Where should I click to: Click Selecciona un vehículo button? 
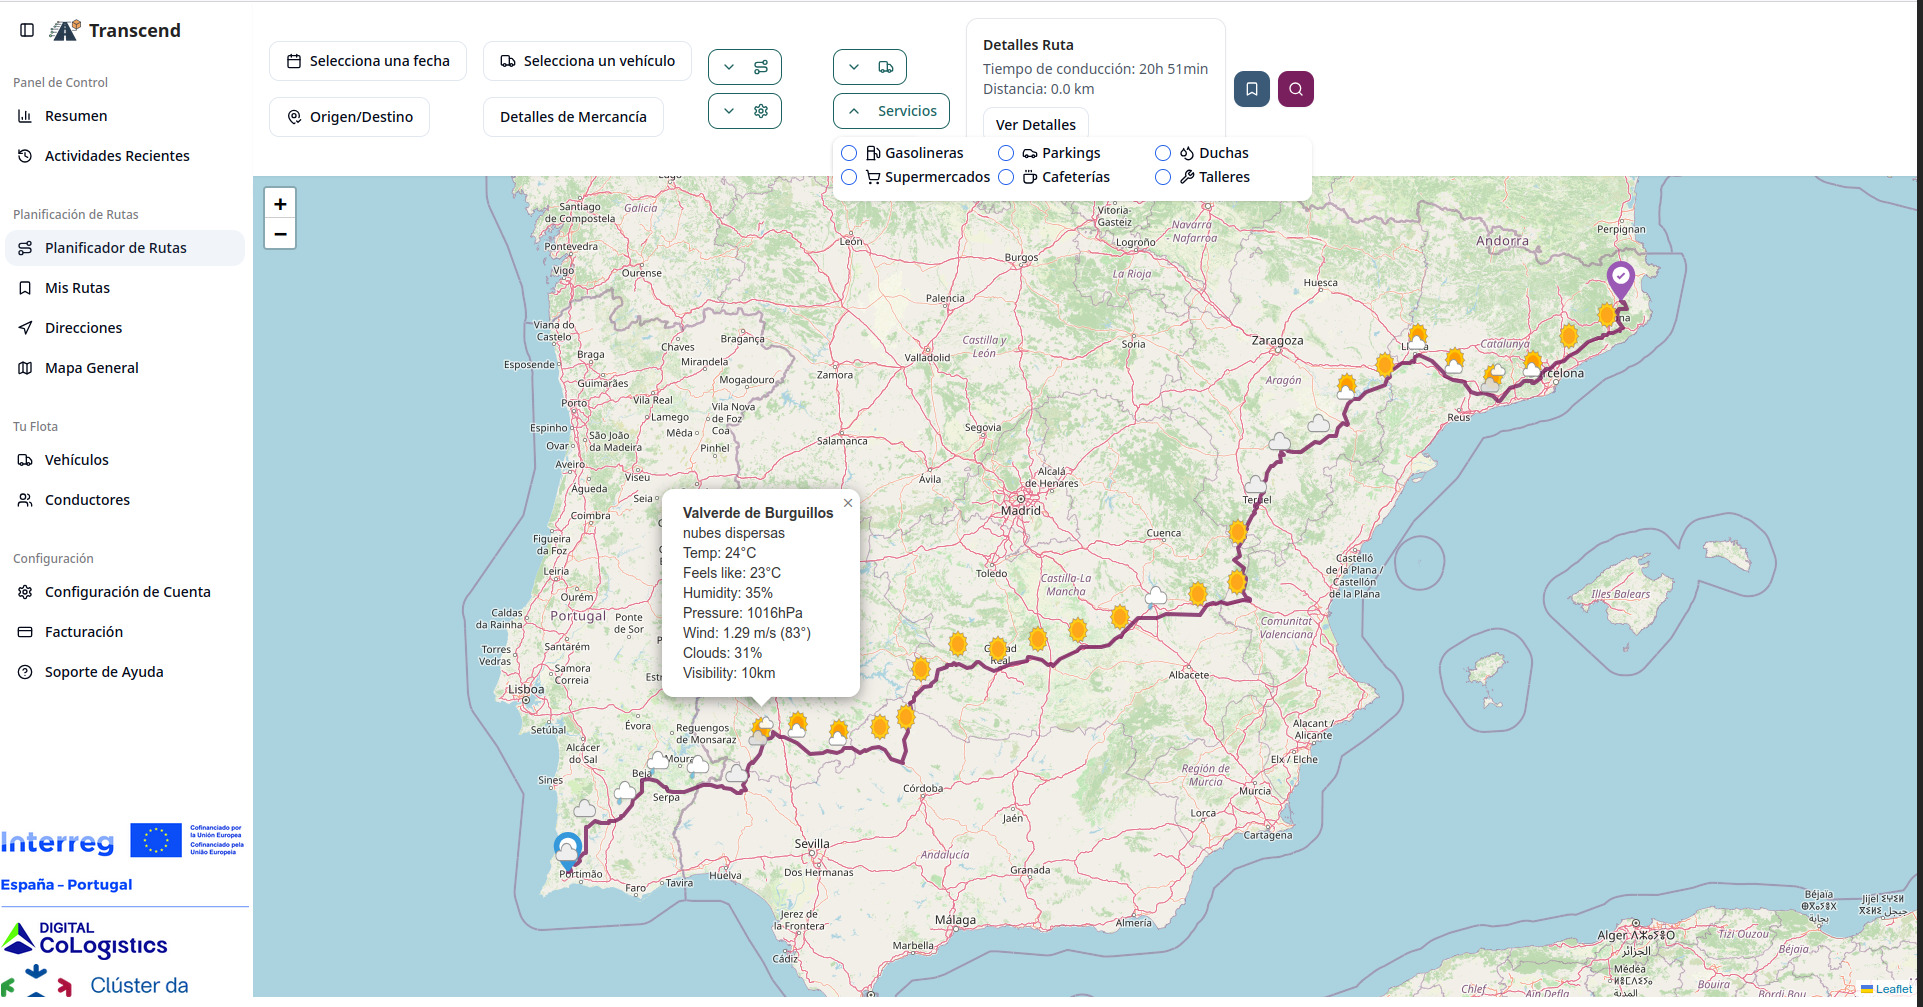point(587,61)
